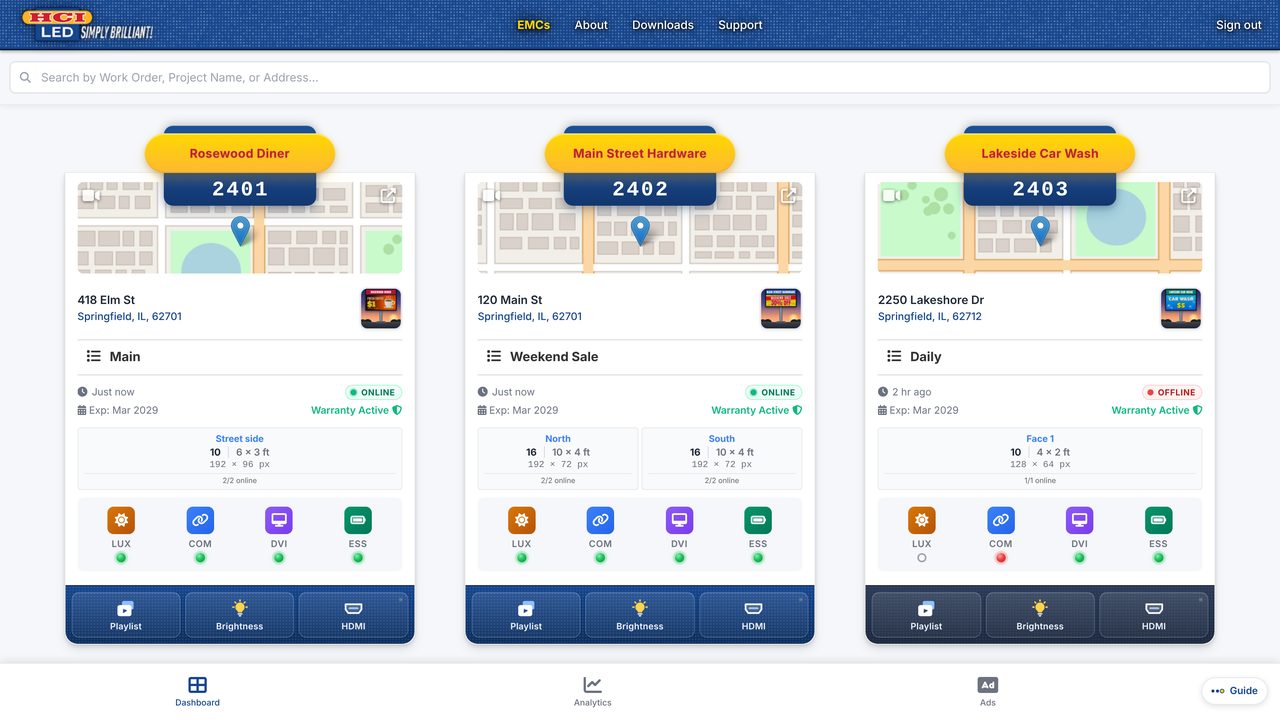
Task: Open COM icon on Rosewood Diner card
Action: [x=200, y=520]
